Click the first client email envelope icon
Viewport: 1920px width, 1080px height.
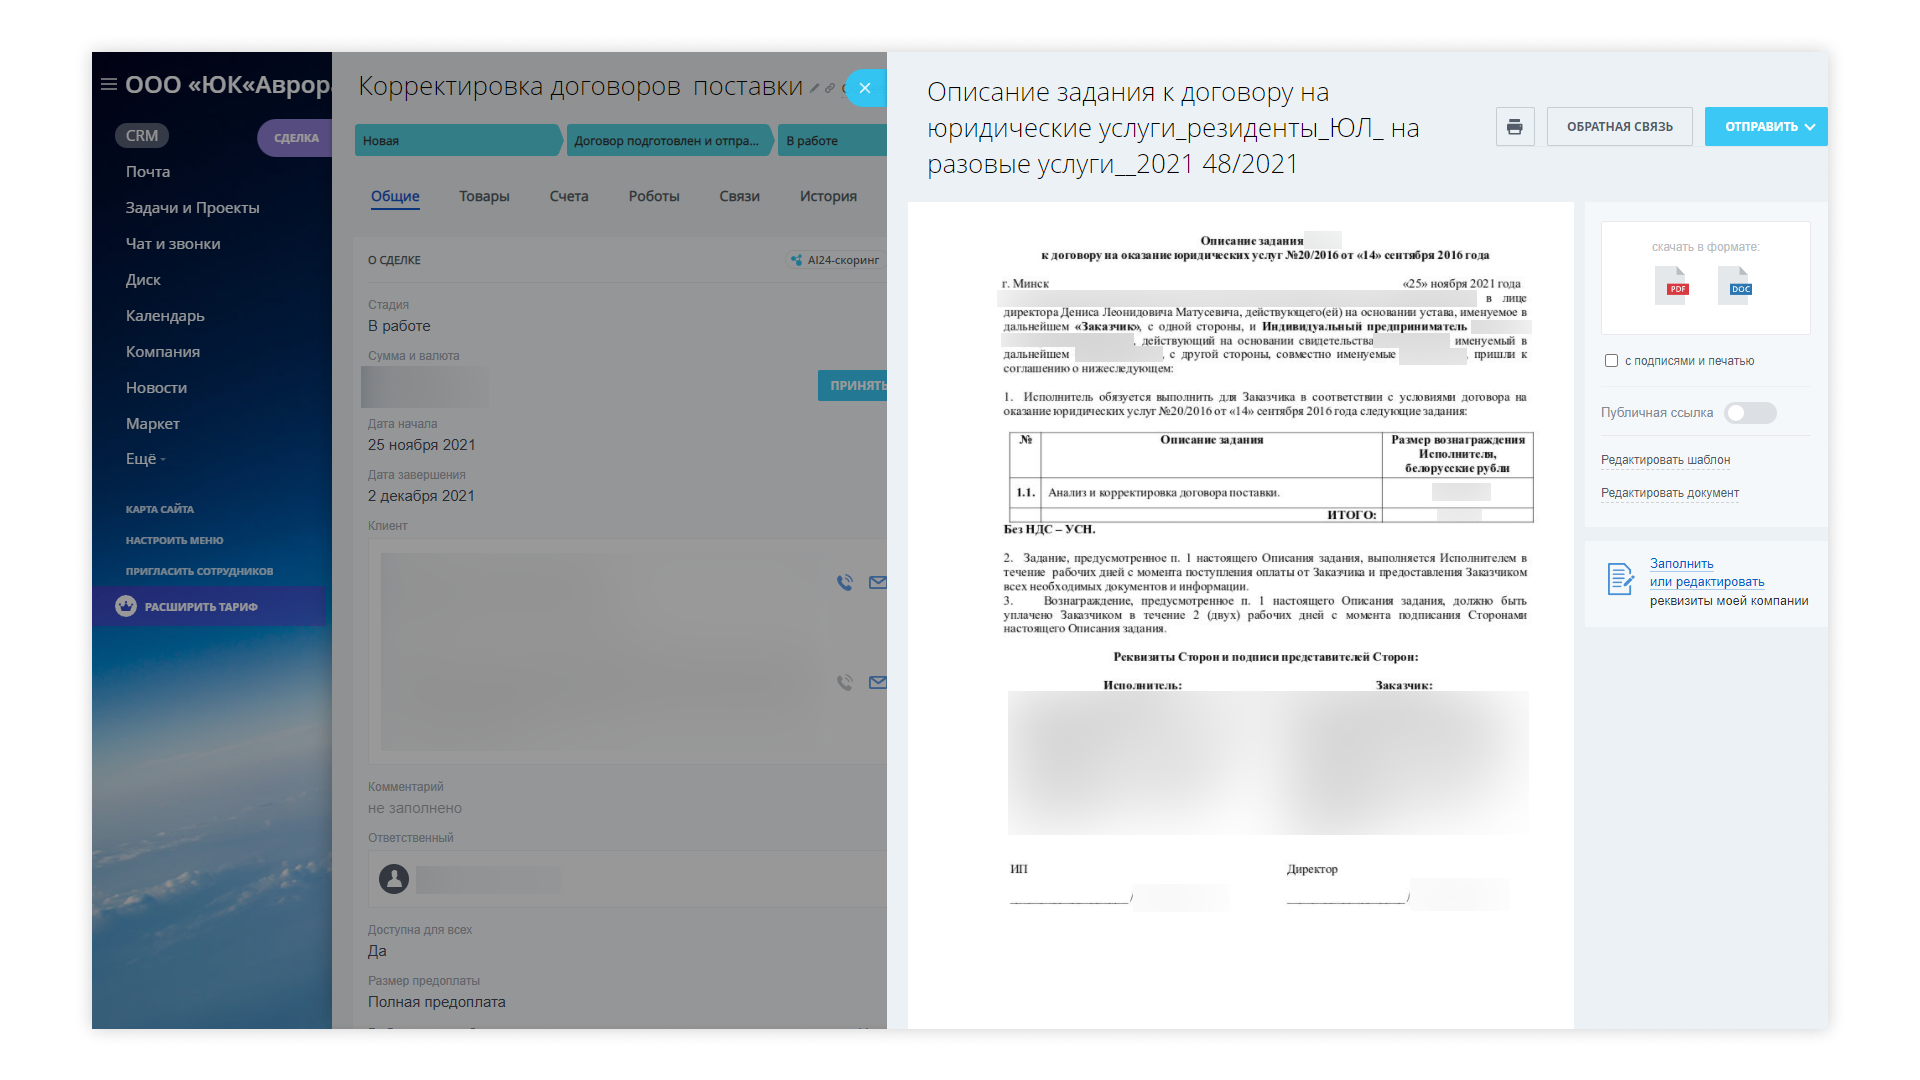(877, 582)
